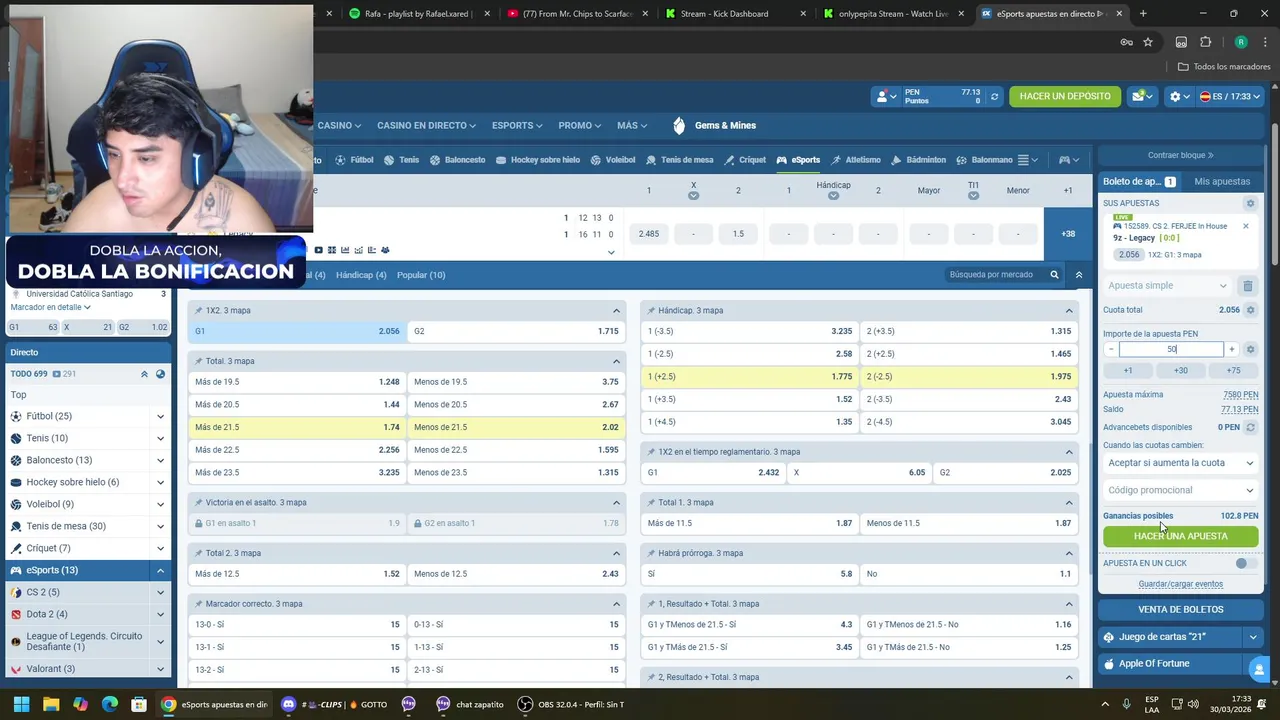Select Menos de 21.5 at 2.02
Screen dimensions: 1280x720
[516, 427]
